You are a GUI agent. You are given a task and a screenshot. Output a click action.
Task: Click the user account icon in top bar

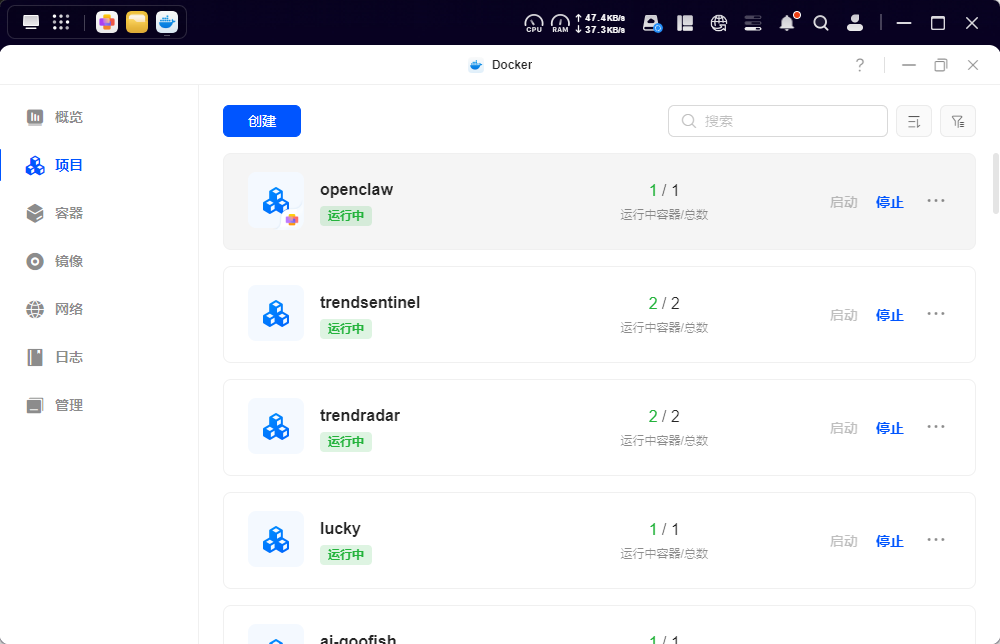click(x=855, y=22)
